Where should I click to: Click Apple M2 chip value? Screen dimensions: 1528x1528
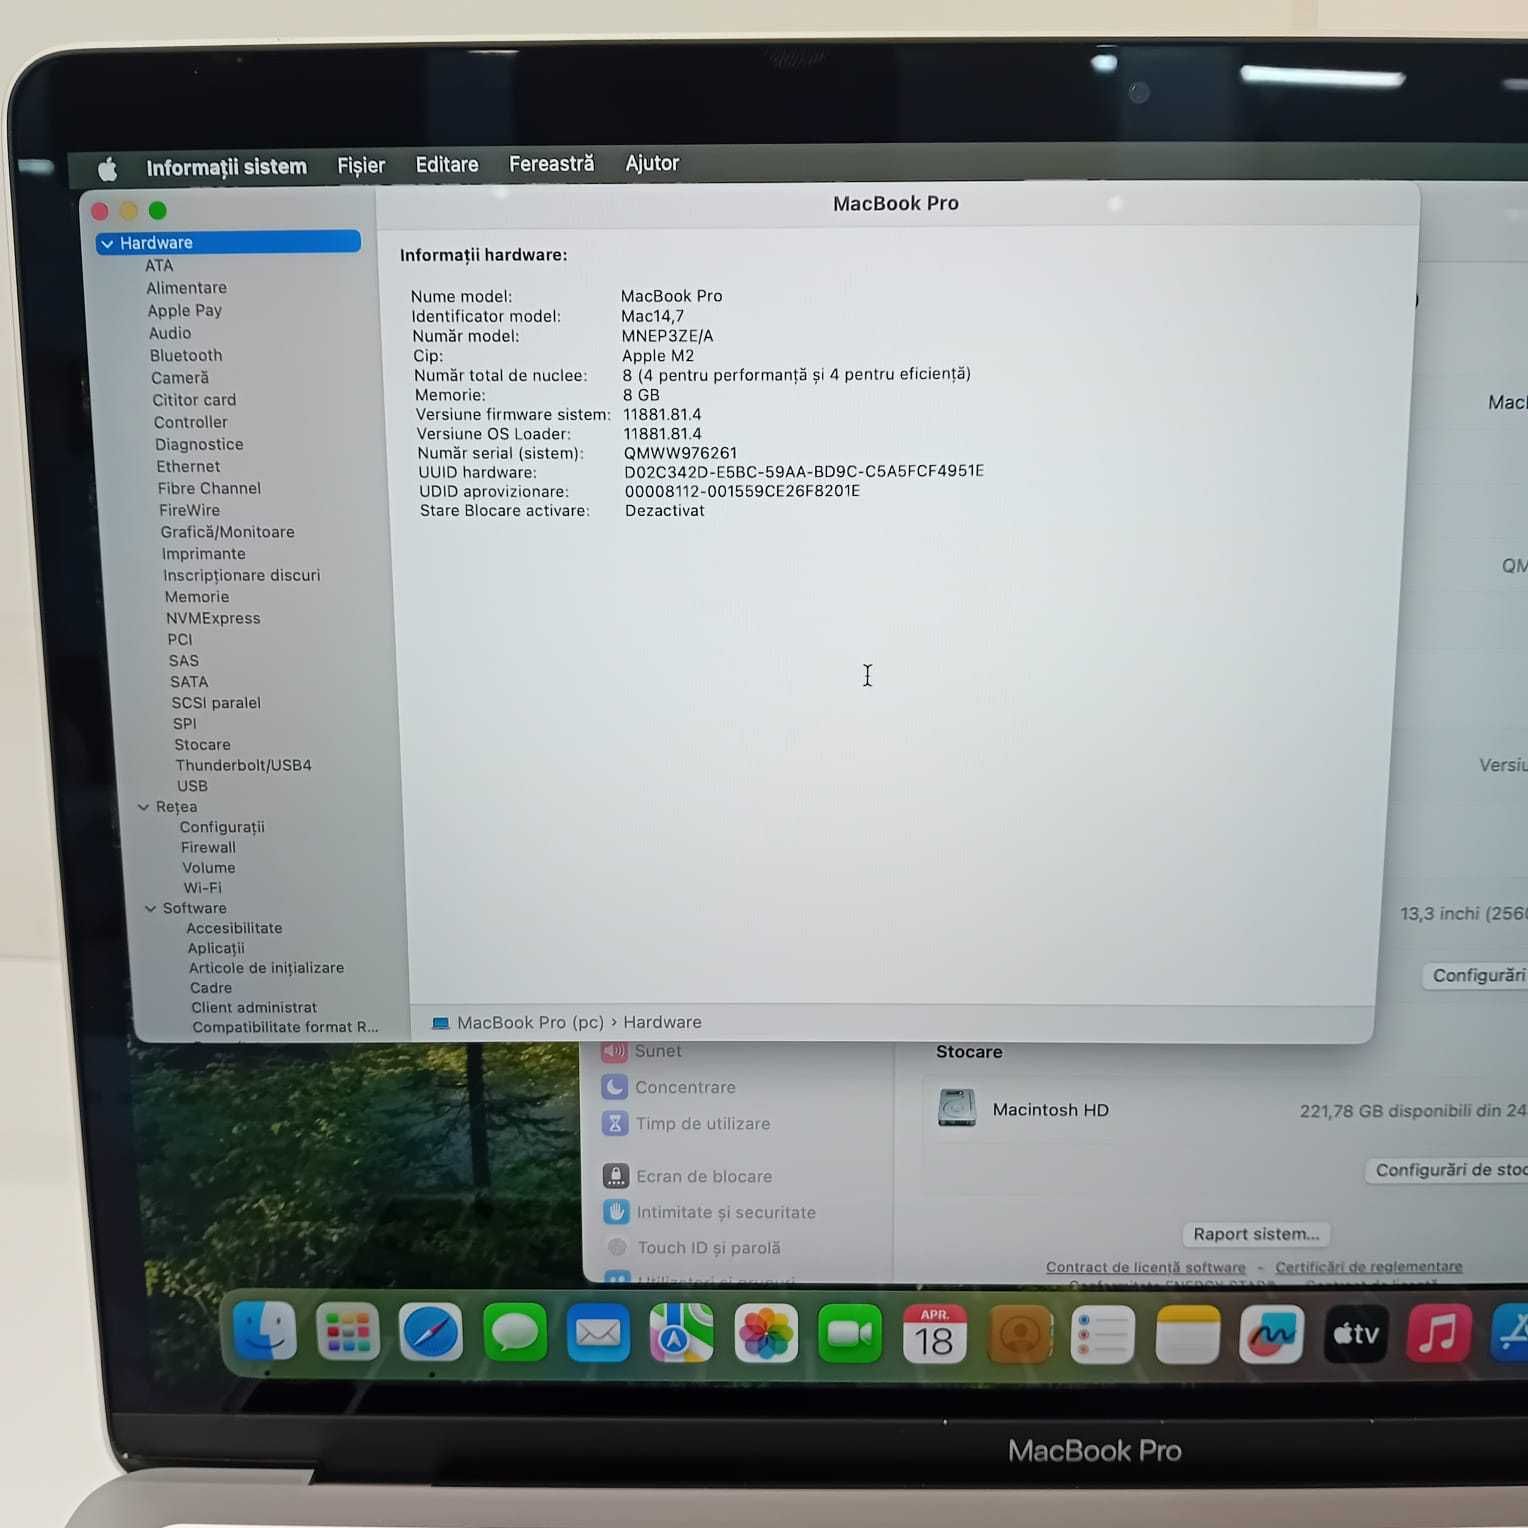coord(658,356)
